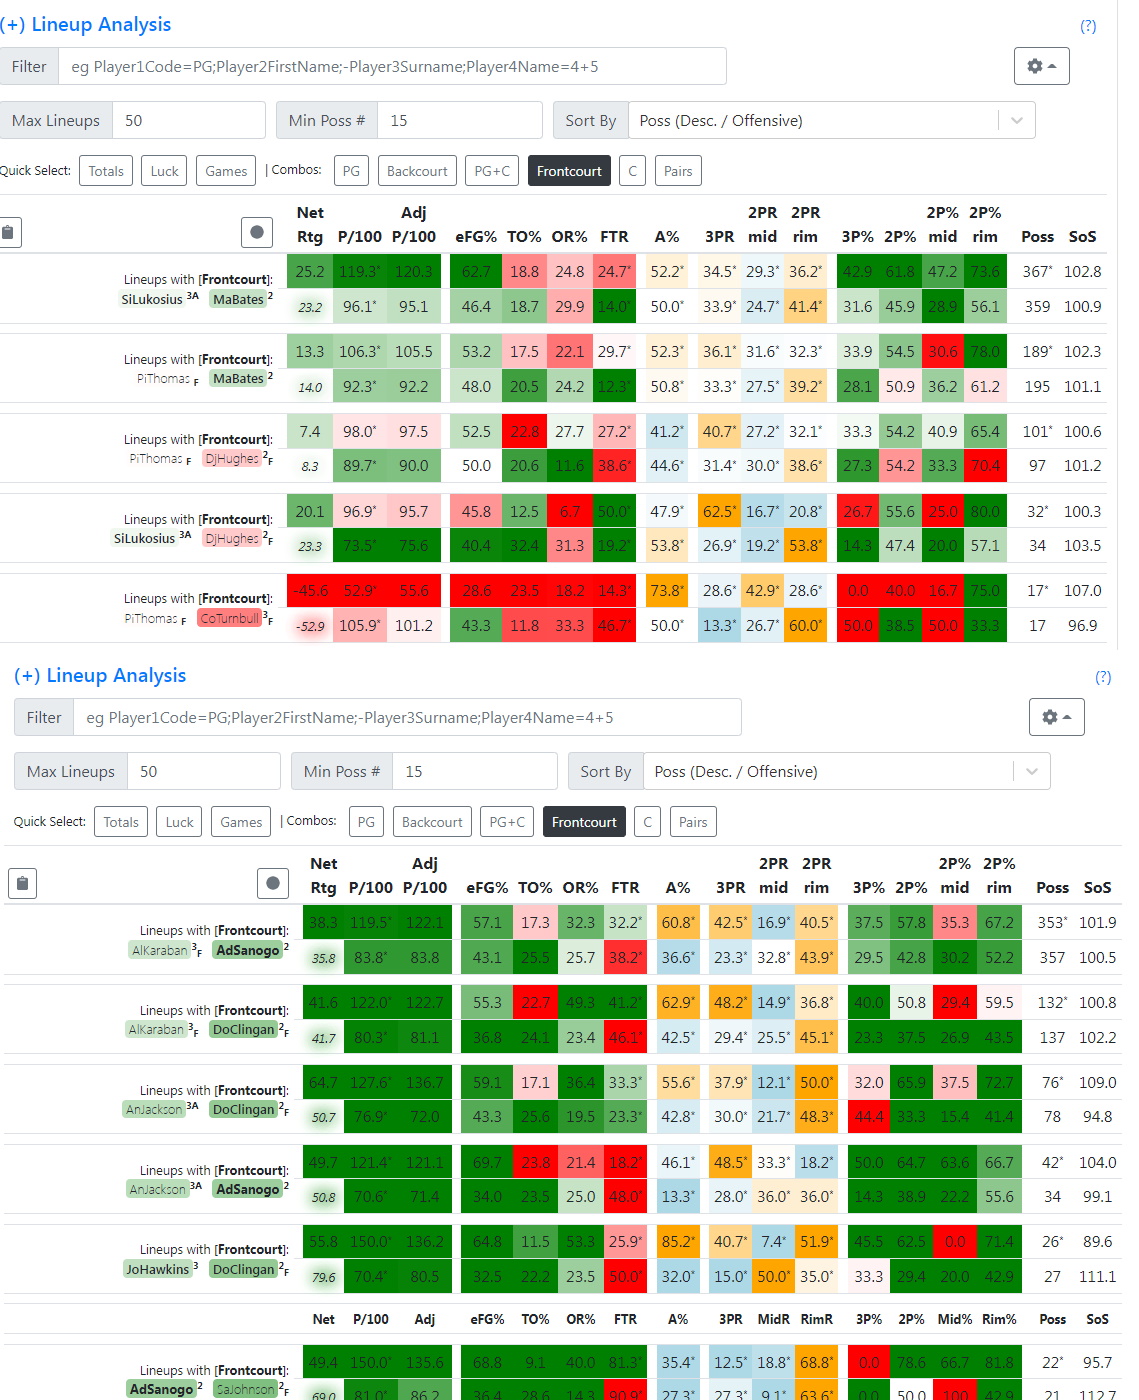Select the Pairs combo in the second panel
The width and height of the screenshot is (1139, 1400).
click(x=693, y=822)
